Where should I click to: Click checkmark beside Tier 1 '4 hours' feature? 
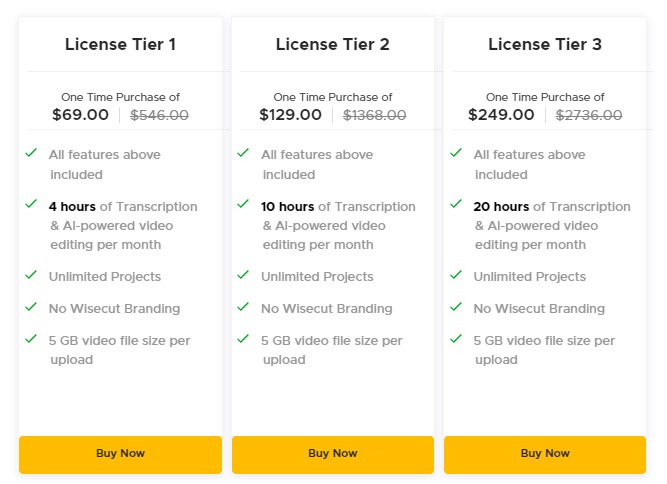[x=31, y=204]
